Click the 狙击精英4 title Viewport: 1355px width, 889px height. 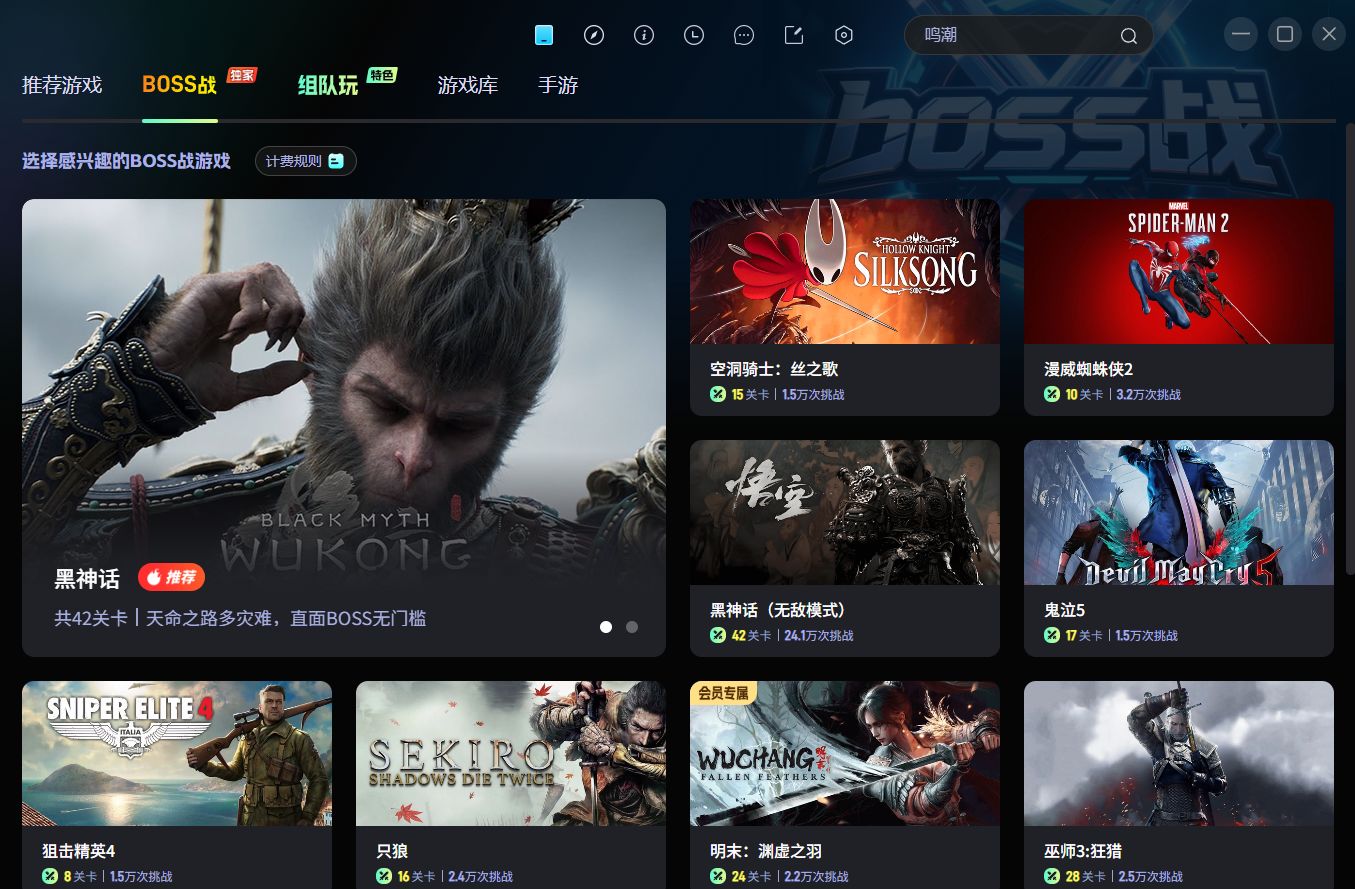[x=79, y=851]
